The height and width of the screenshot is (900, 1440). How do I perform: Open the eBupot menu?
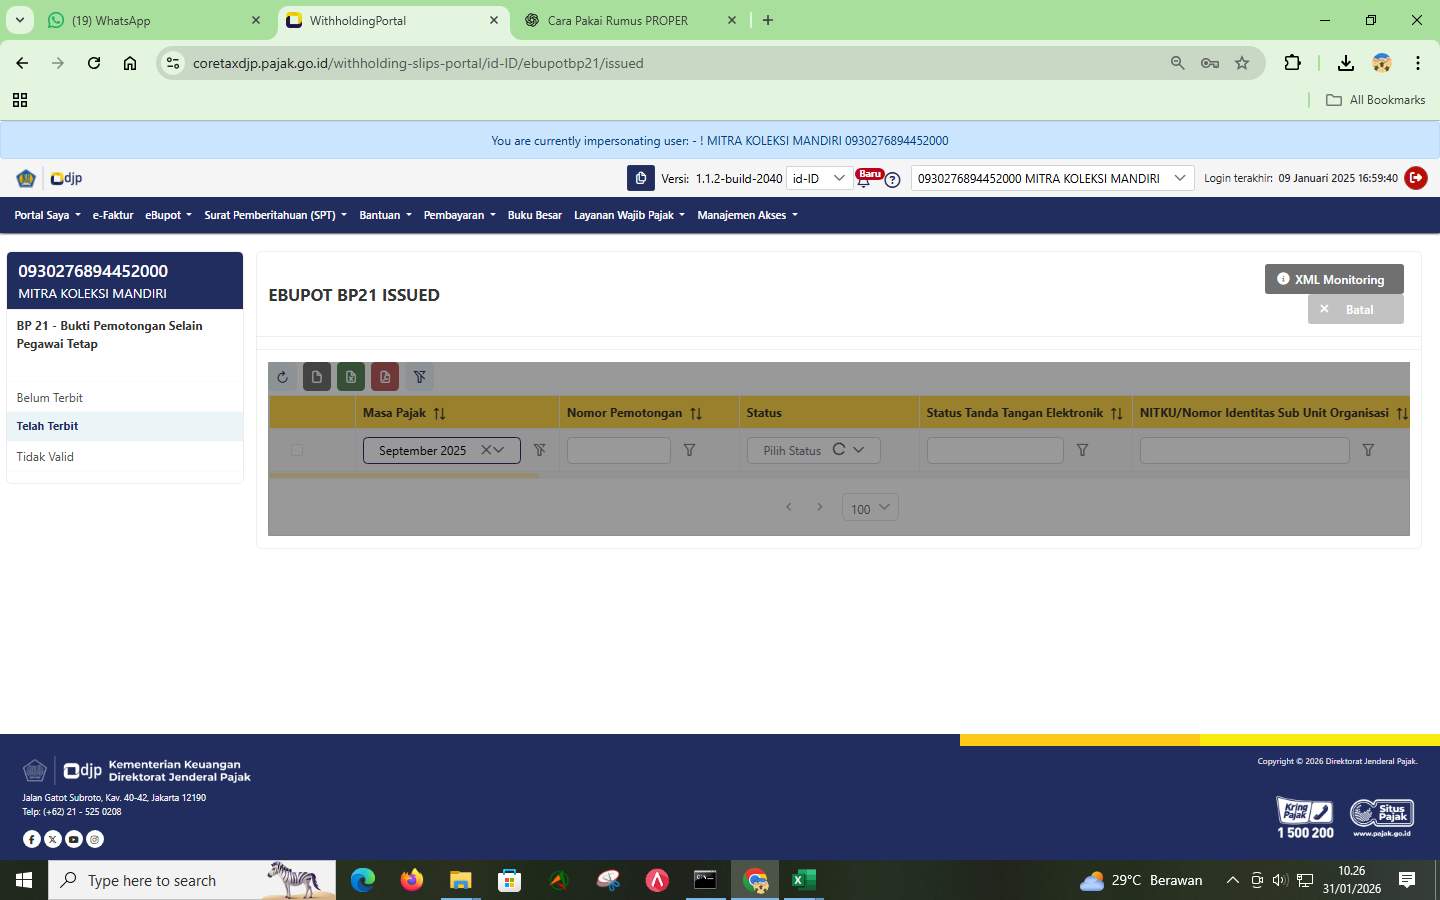167,215
